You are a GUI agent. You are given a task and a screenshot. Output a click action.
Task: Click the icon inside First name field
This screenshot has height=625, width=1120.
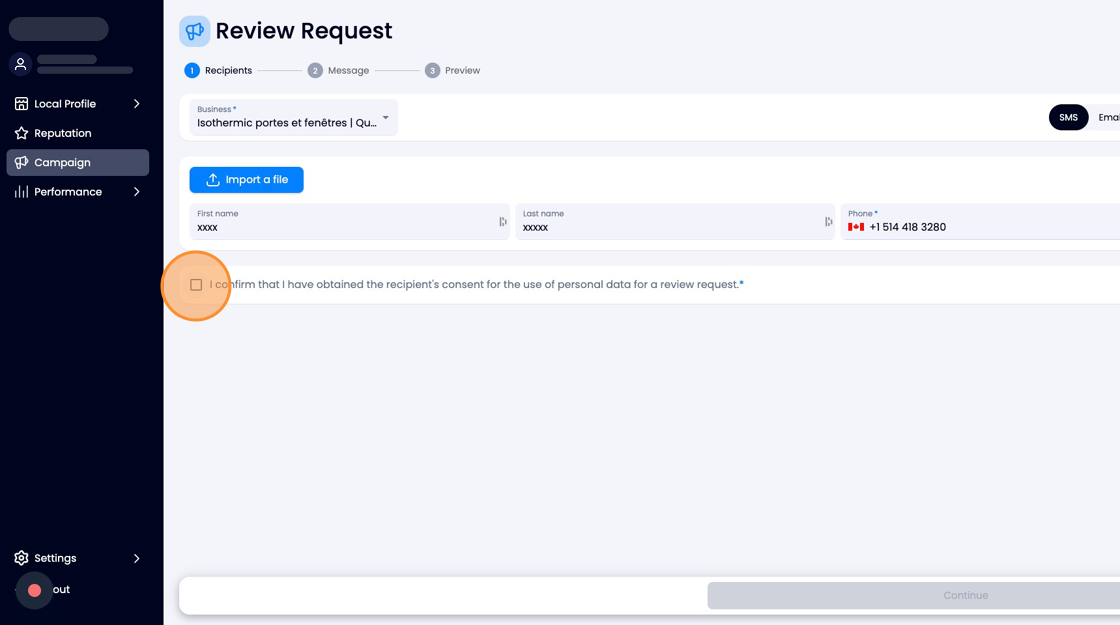click(x=503, y=221)
